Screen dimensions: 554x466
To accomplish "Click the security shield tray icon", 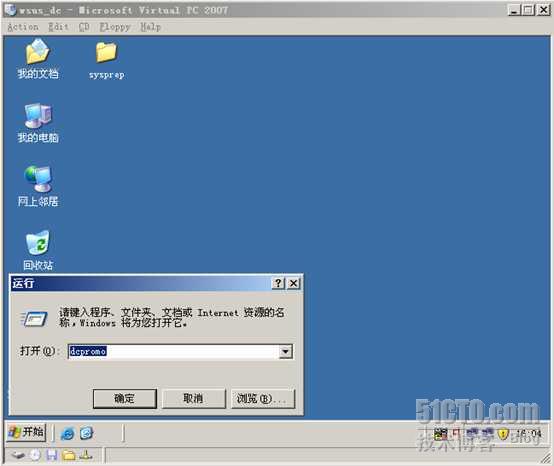I will click(x=503, y=433).
